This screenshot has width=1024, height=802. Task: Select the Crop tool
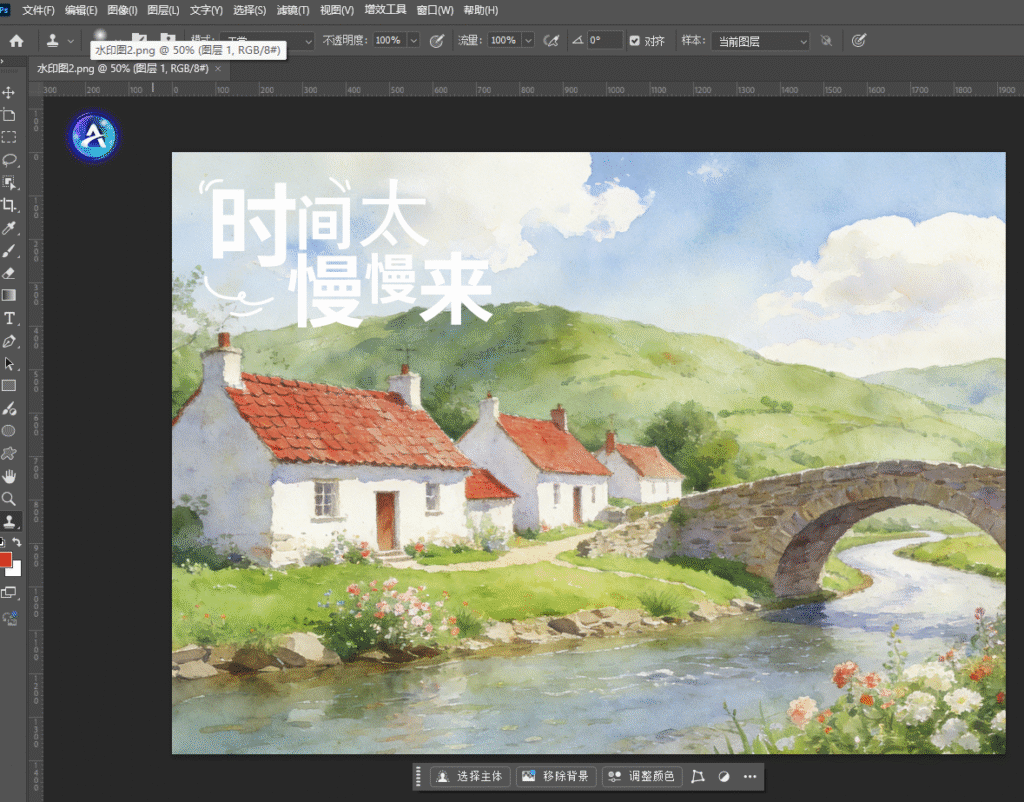[8, 206]
